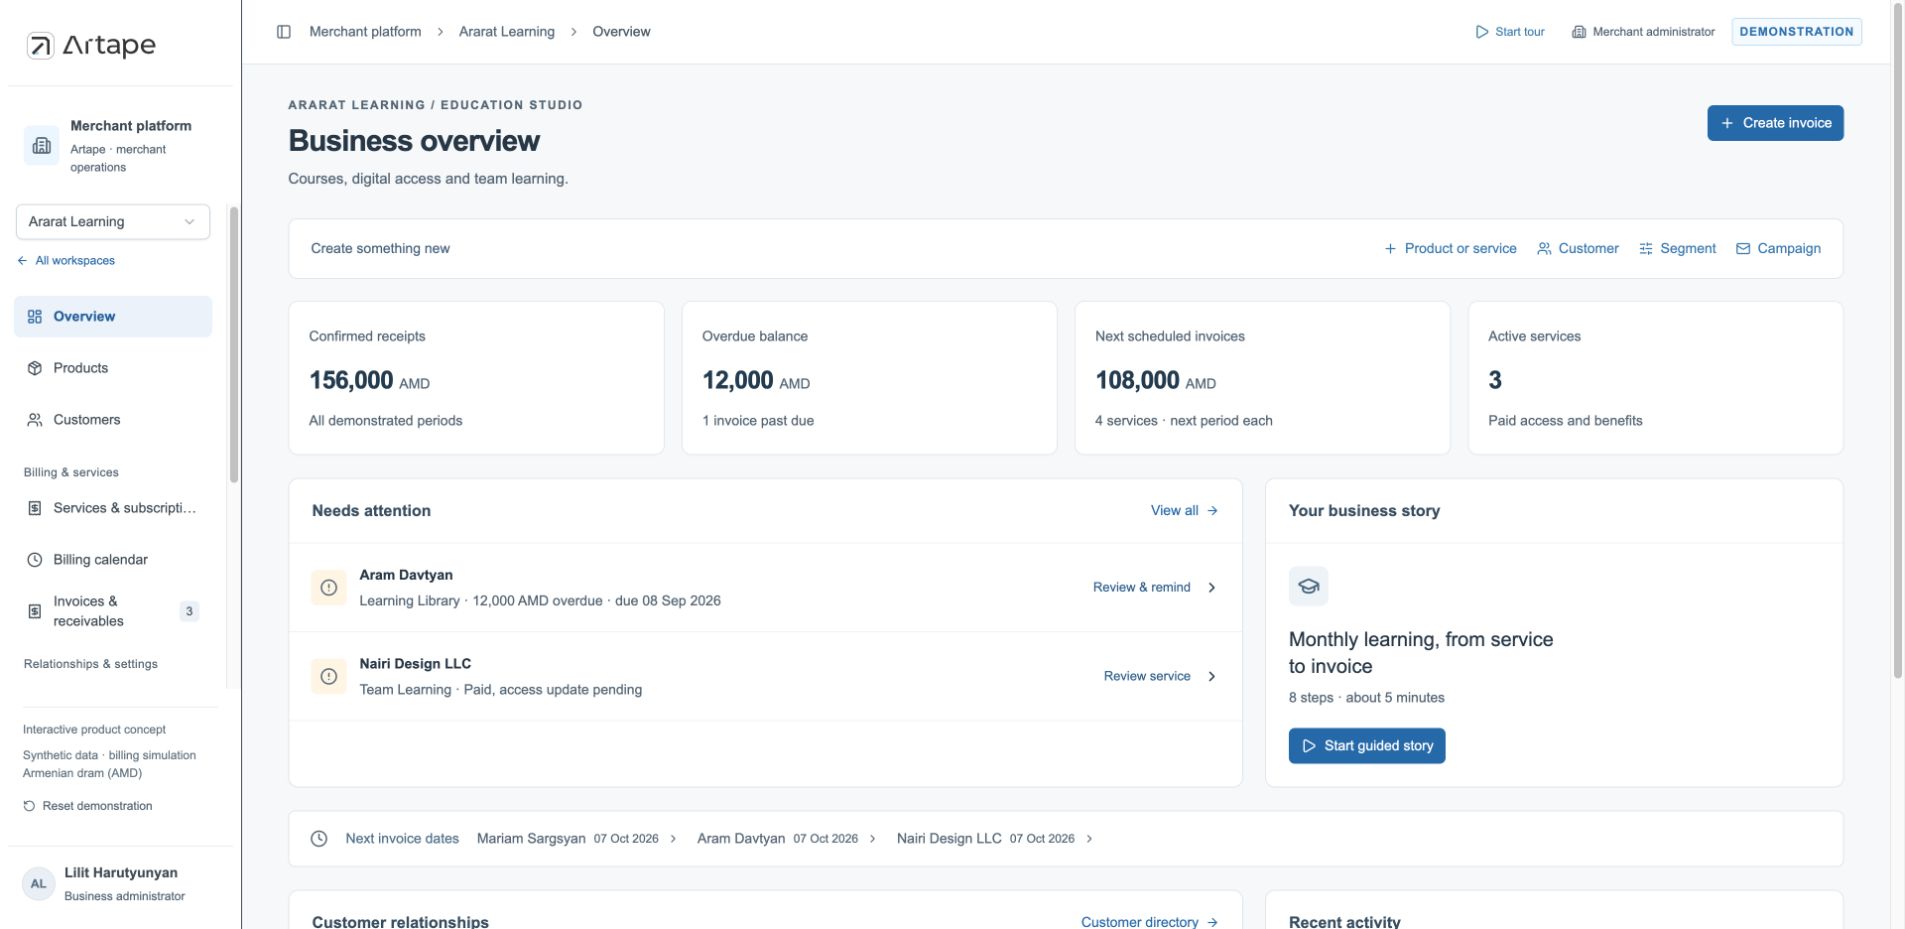Click Review & remind for Aram Davtyan
This screenshot has width=1905, height=929.
tap(1141, 588)
